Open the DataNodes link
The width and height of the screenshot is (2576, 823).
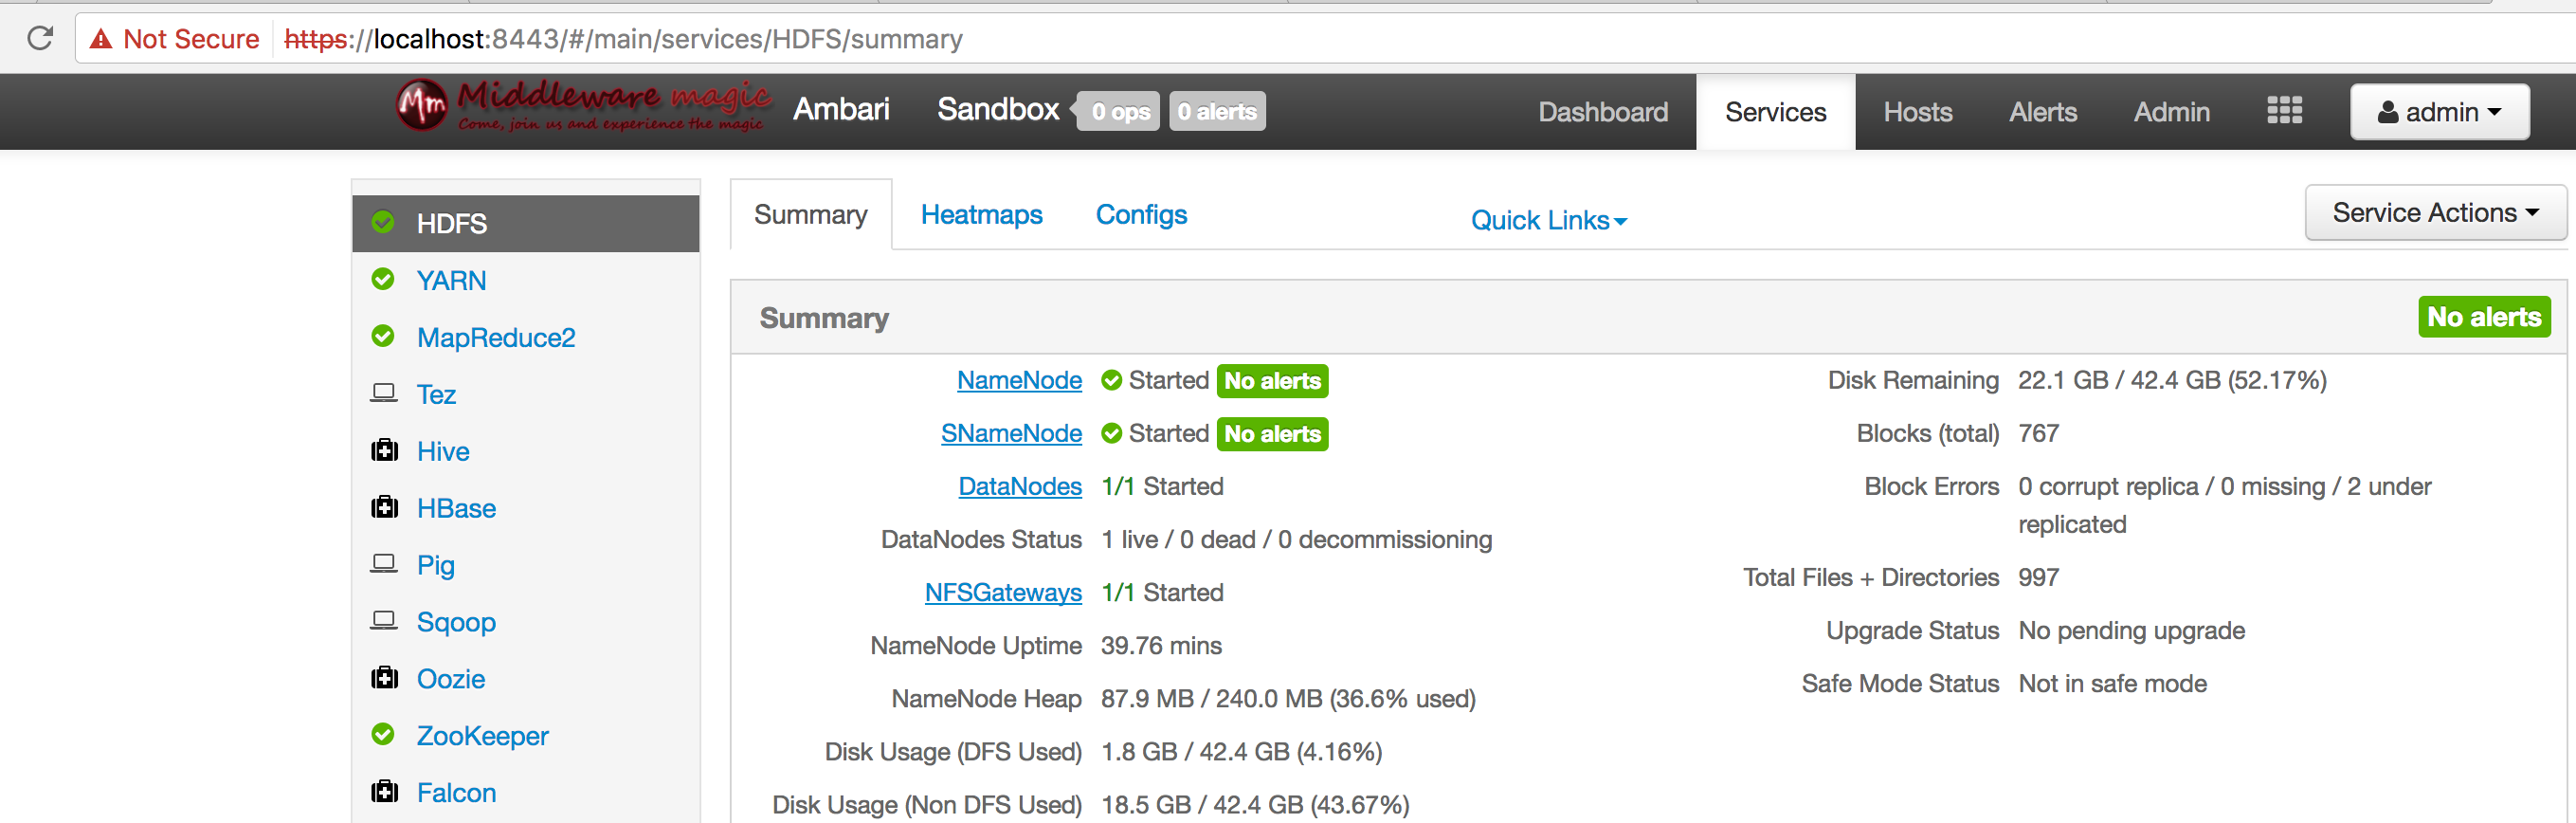pos(1020,486)
